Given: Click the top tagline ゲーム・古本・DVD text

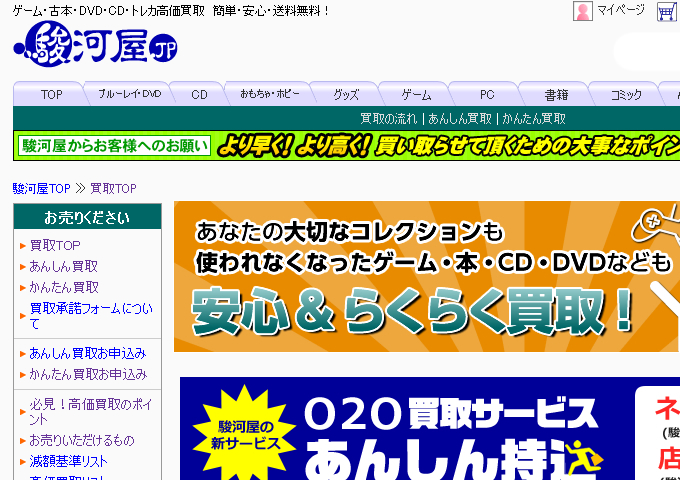Looking at the screenshot, I should coord(171,11).
